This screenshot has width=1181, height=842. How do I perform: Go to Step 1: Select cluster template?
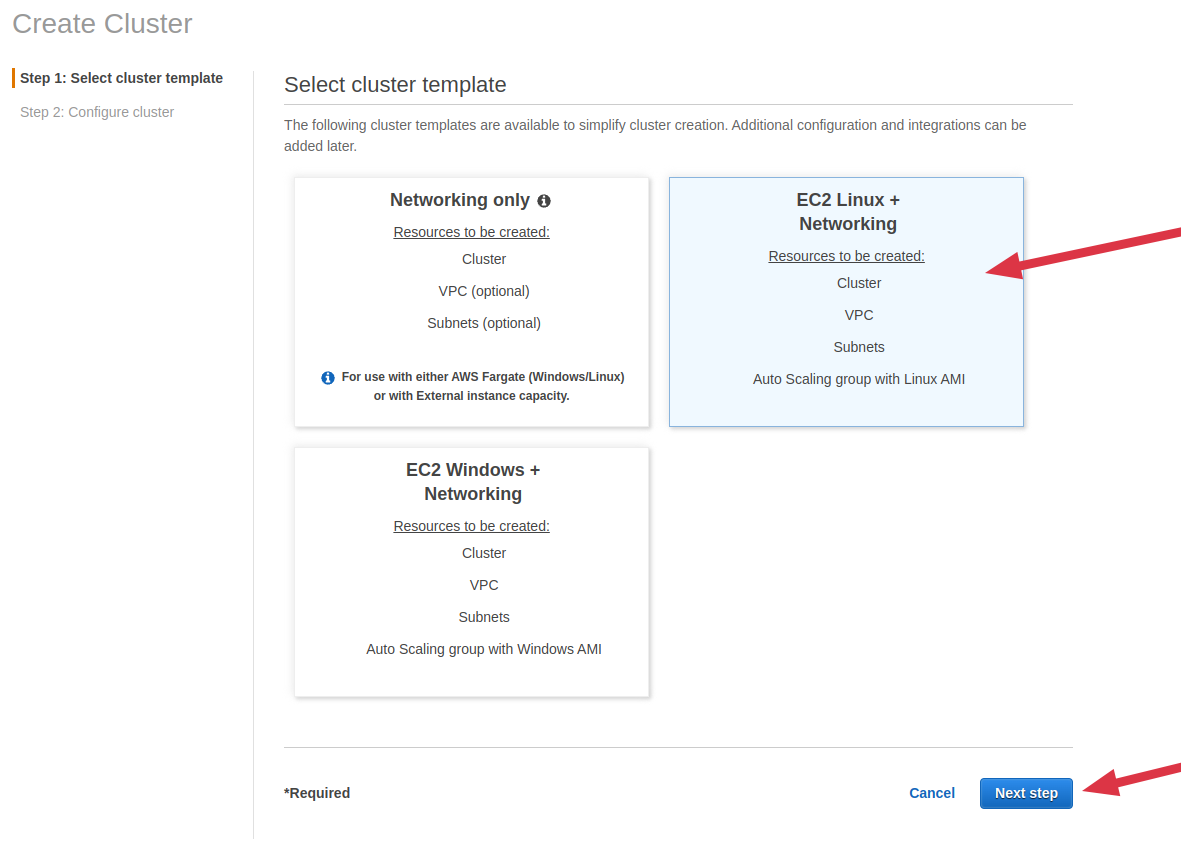tap(121, 78)
